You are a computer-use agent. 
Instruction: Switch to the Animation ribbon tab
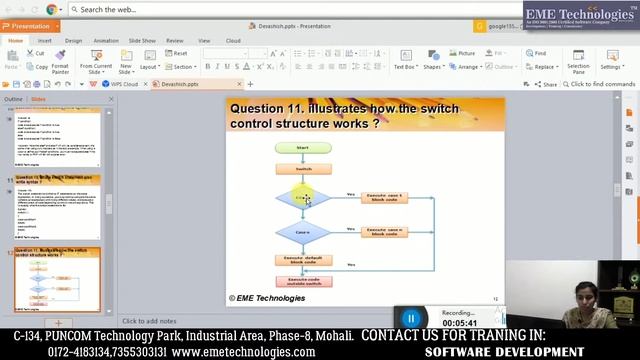coord(106,41)
